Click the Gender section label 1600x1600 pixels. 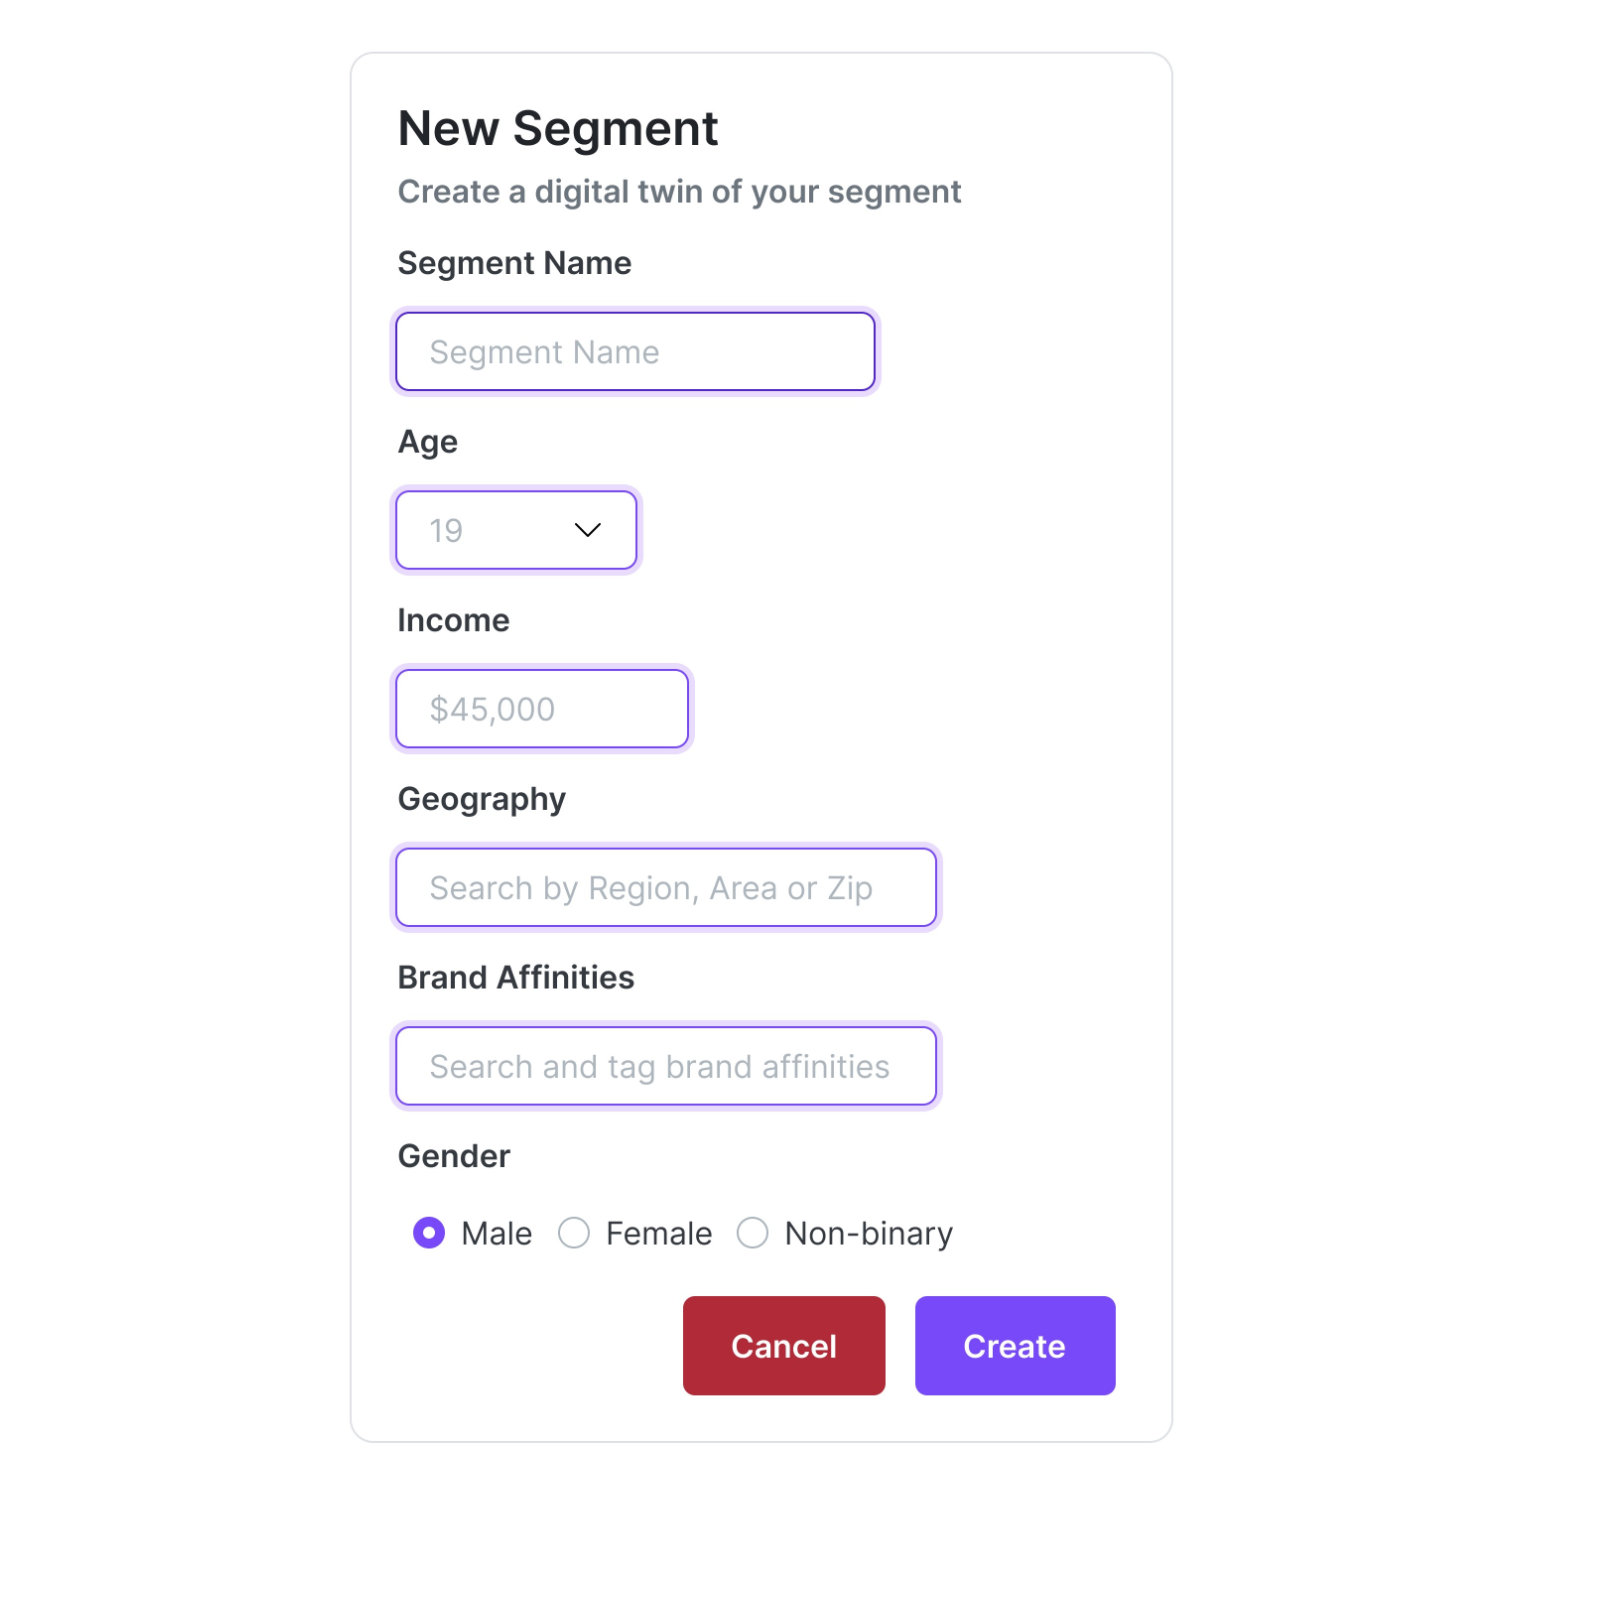[454, 1156]
